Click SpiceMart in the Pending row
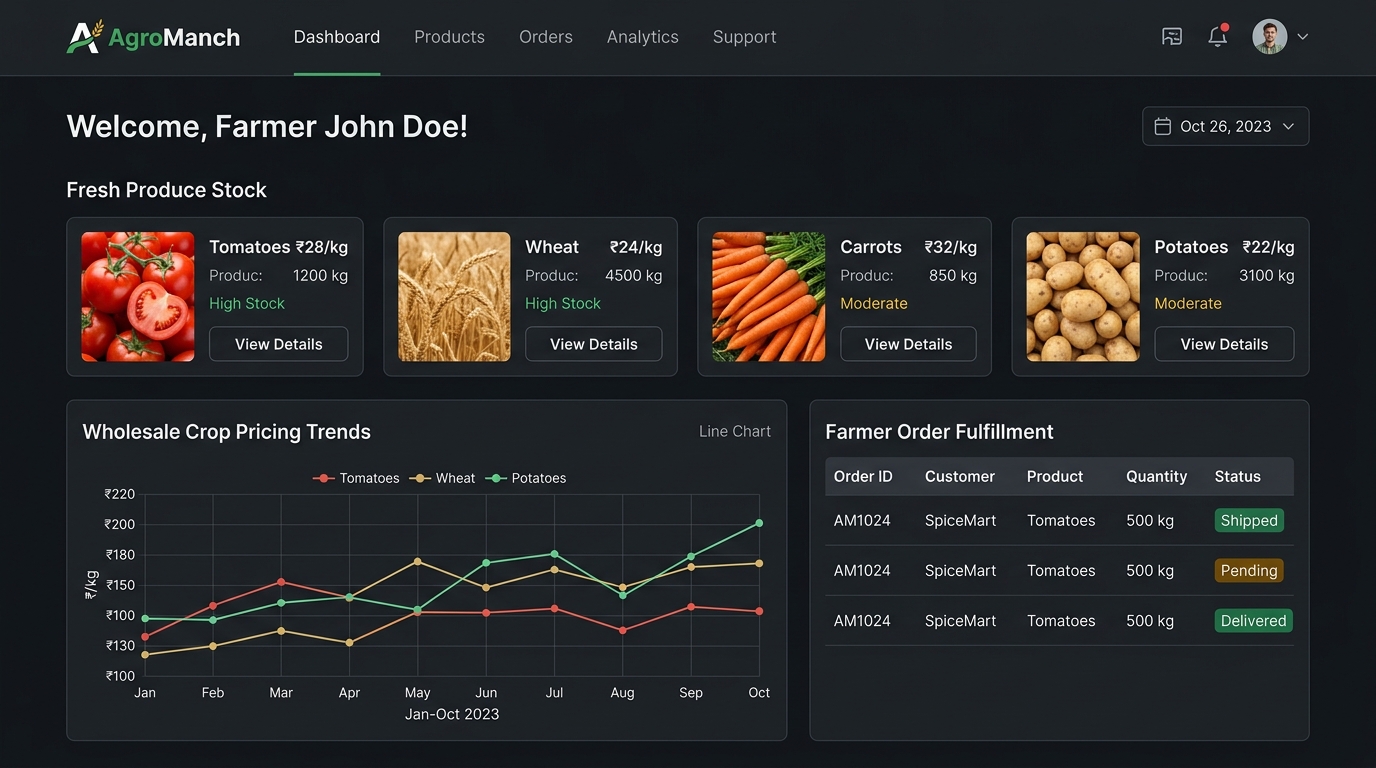Viewport: 1376px width, 768px height. tap(960, 570)
